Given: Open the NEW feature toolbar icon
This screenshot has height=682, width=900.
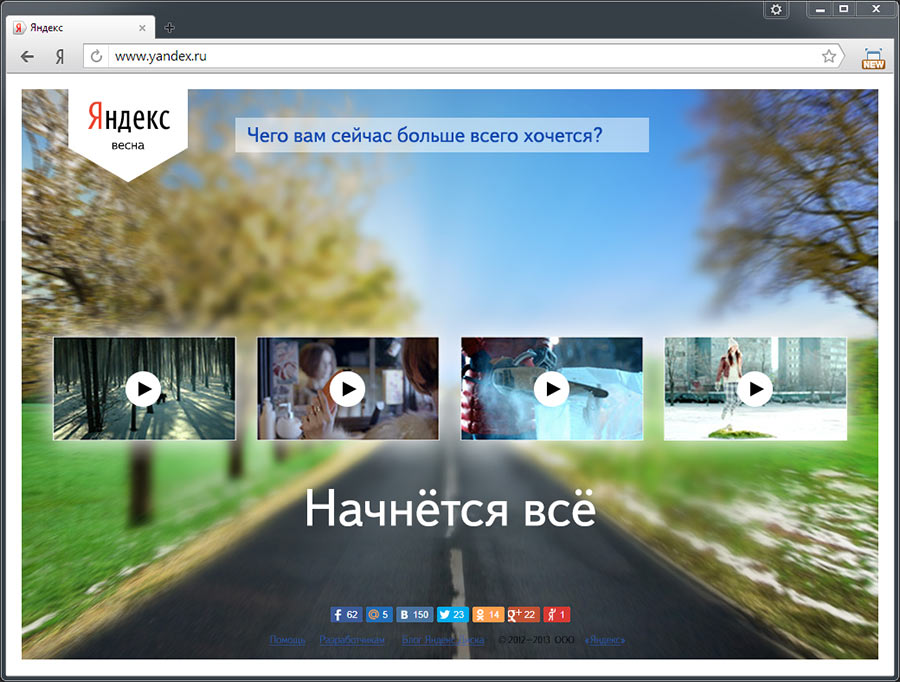Looking at the screenshot, I should [x=873, y=58].
